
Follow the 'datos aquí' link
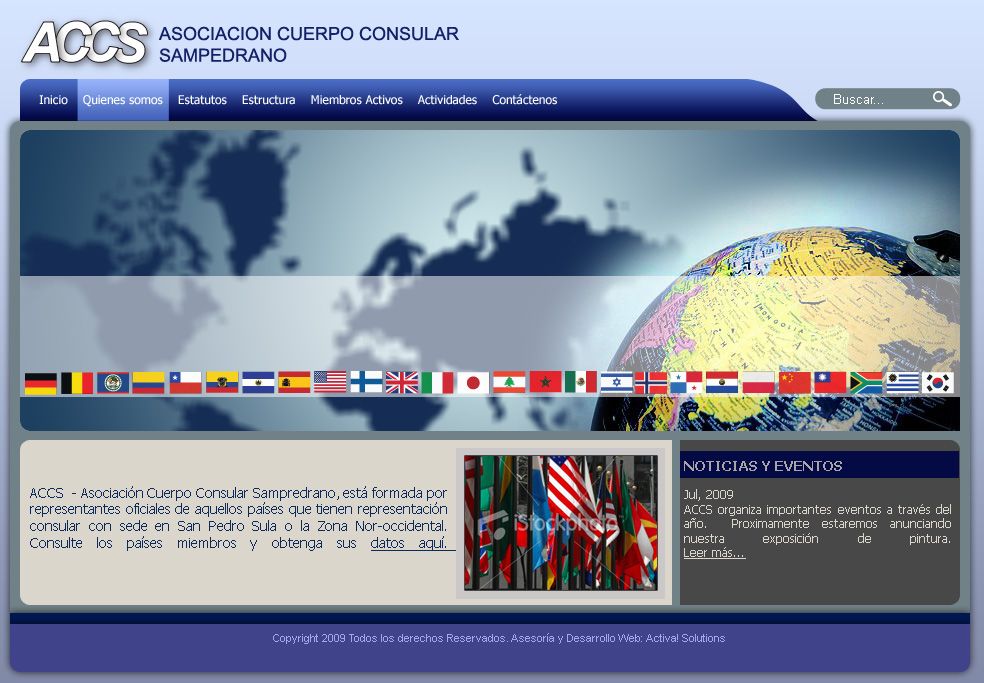click(x=409, y=543)
